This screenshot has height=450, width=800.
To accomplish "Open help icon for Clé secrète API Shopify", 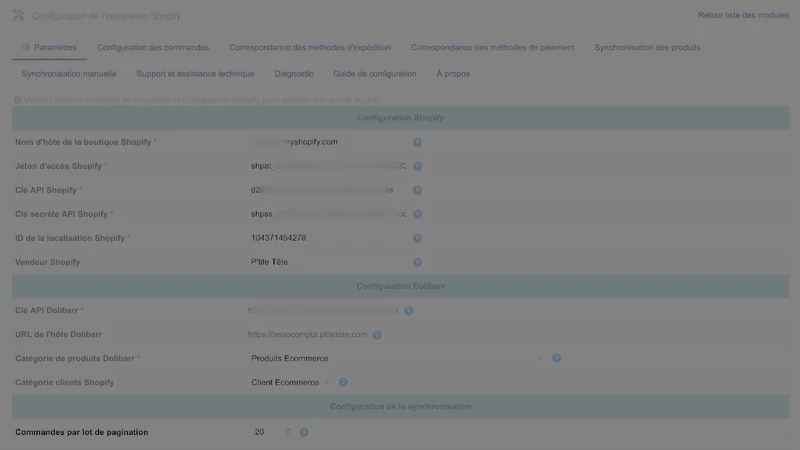I will pyautogui.click(x=417, y=214).
